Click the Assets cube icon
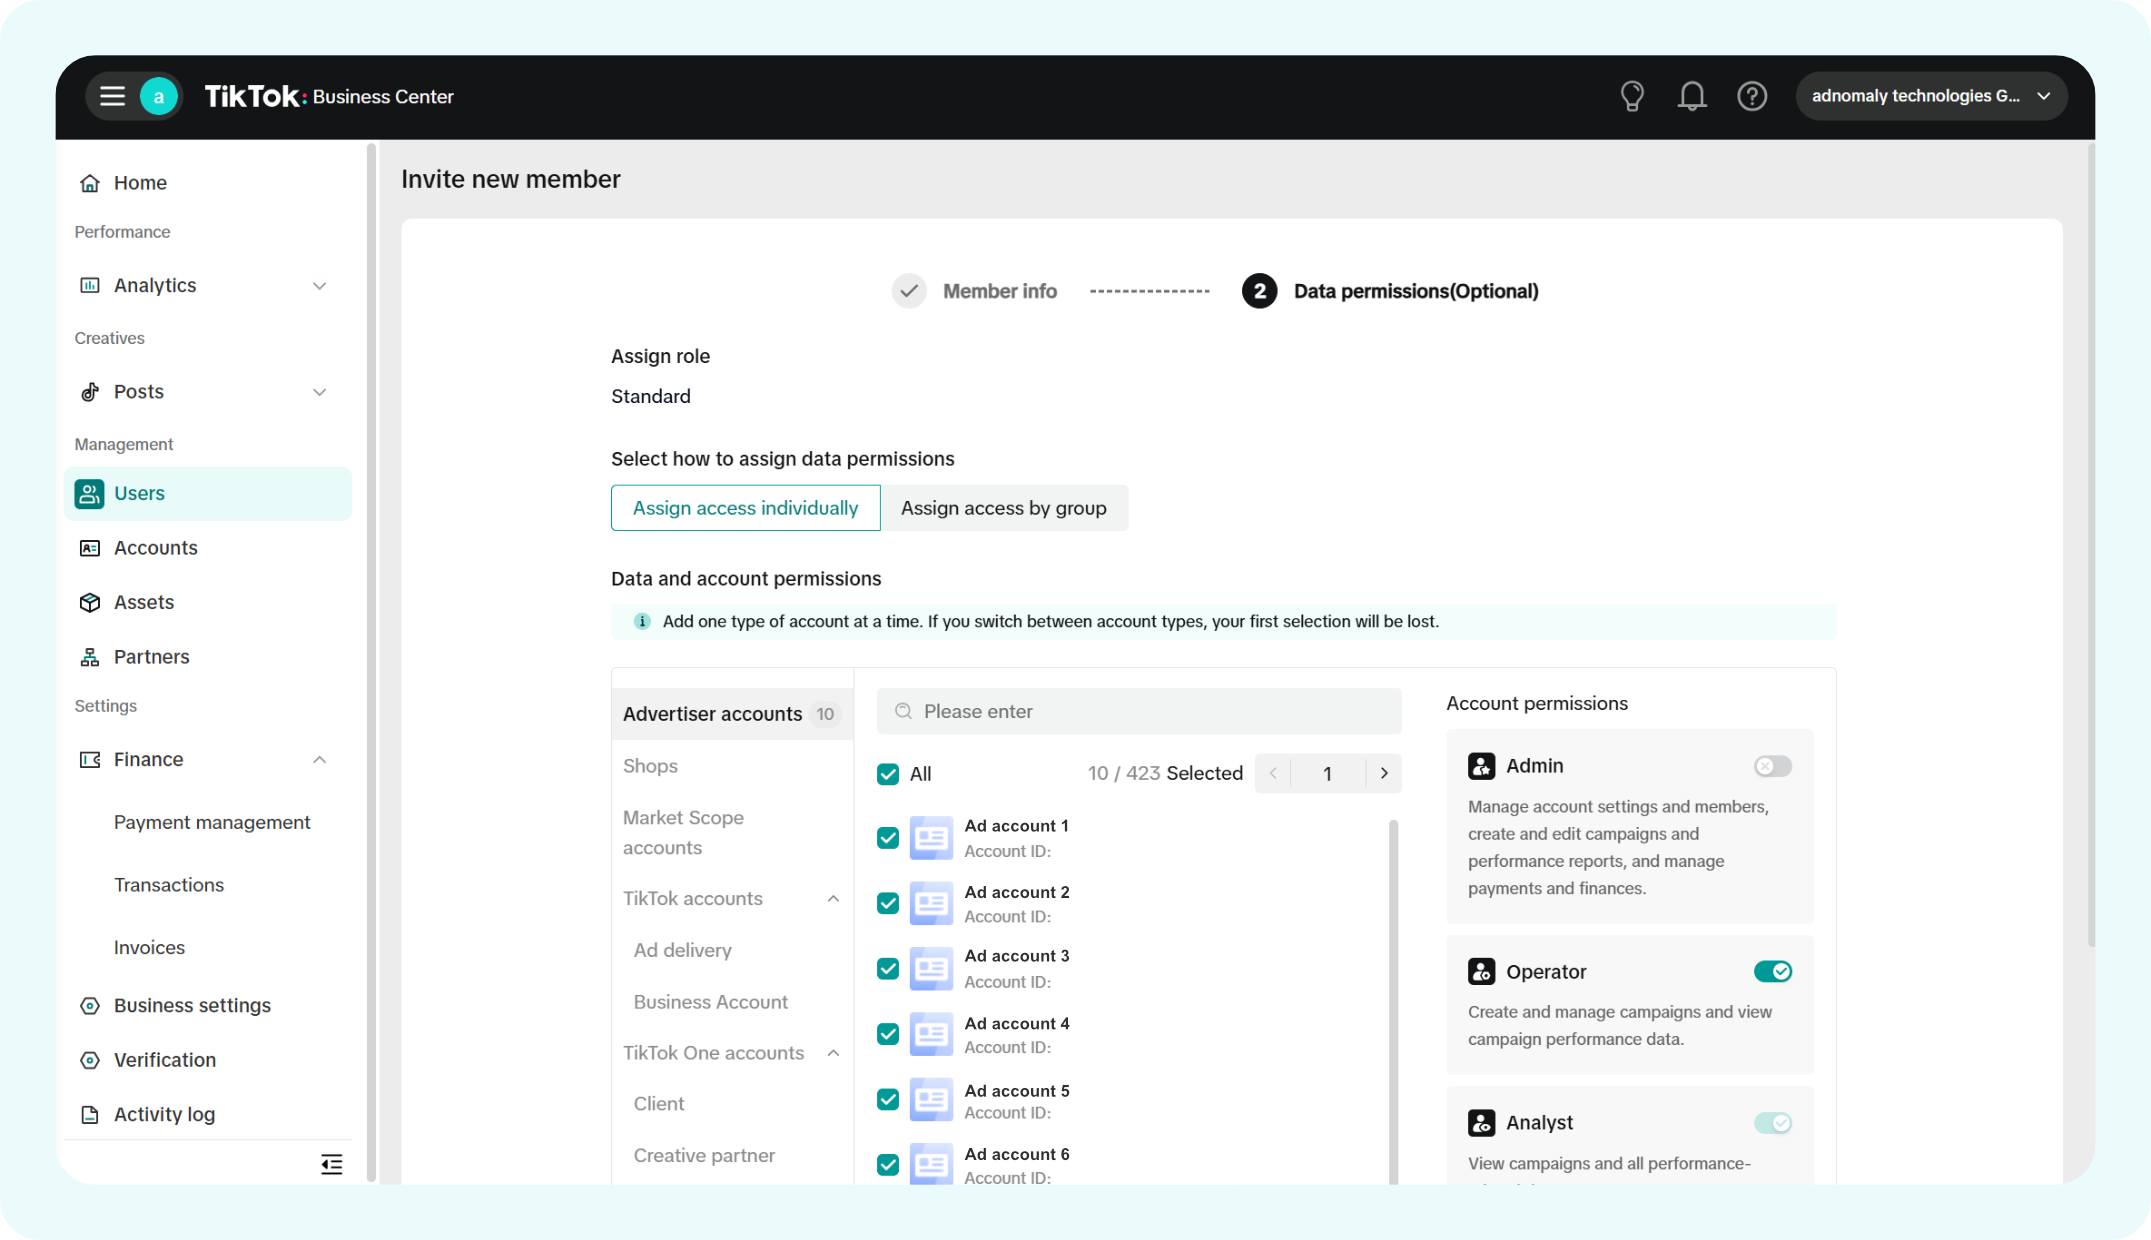 point(90,602)
